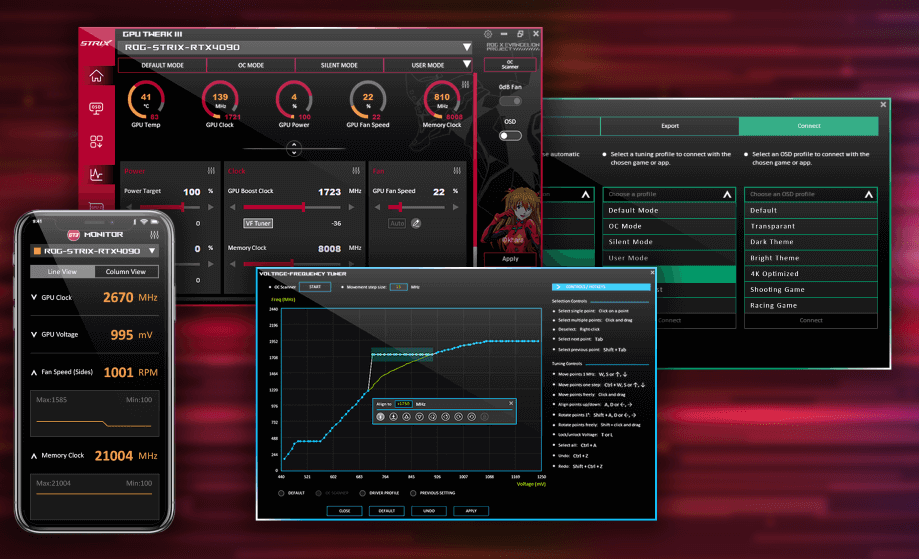Open Power panel settings sliders icon
This screenshot has width=919, height=559.
(x=211, y=171)
